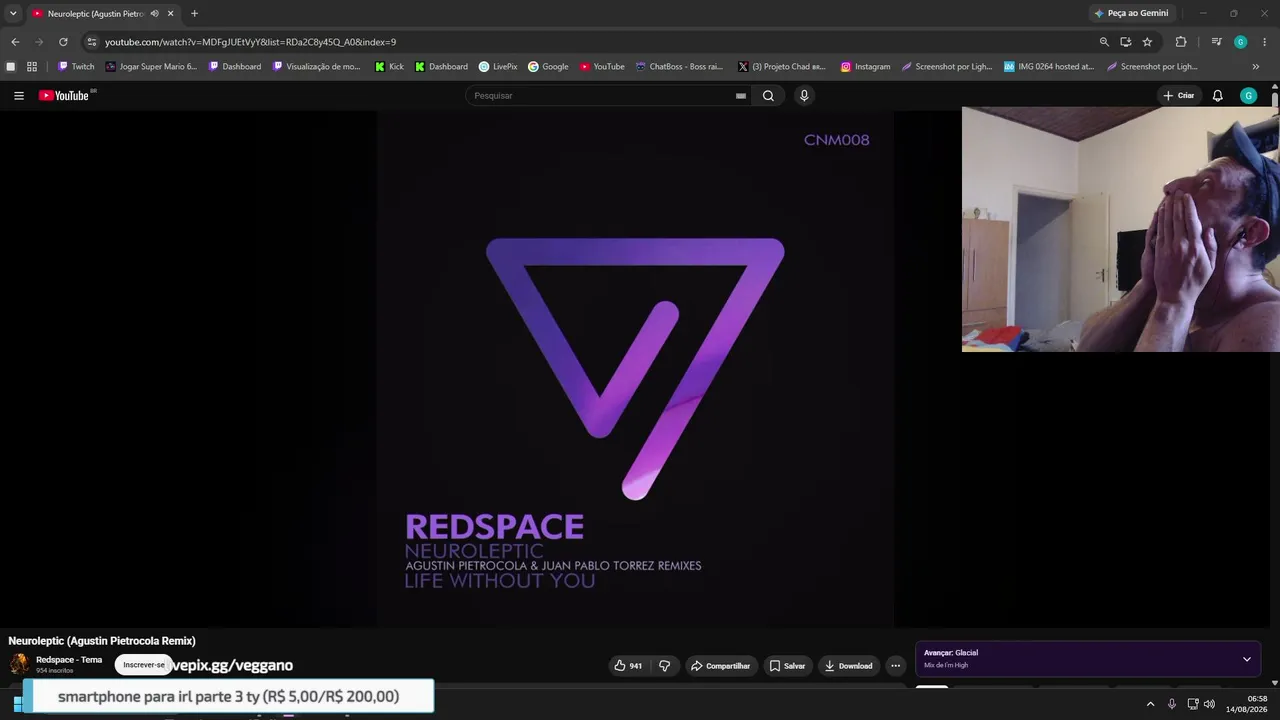Open the YouTube guide hamburger menu
This screenshot has height=720, width=1280.
tap(19, 96)
